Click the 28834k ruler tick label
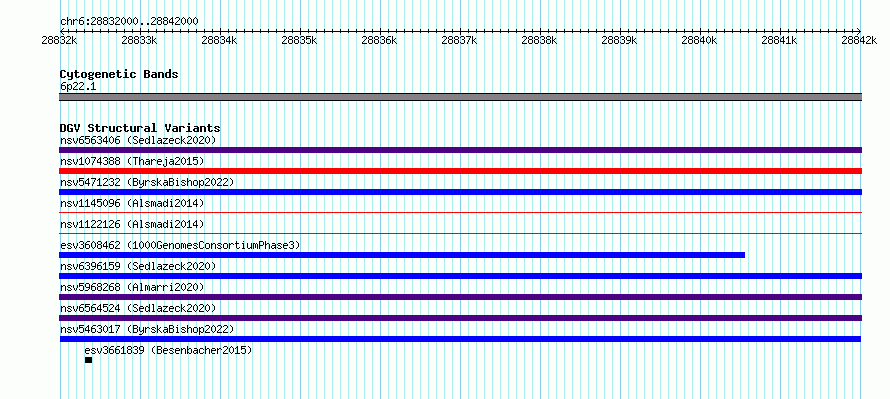This screenshot has height=399, width=890. [x=220, y=40]
